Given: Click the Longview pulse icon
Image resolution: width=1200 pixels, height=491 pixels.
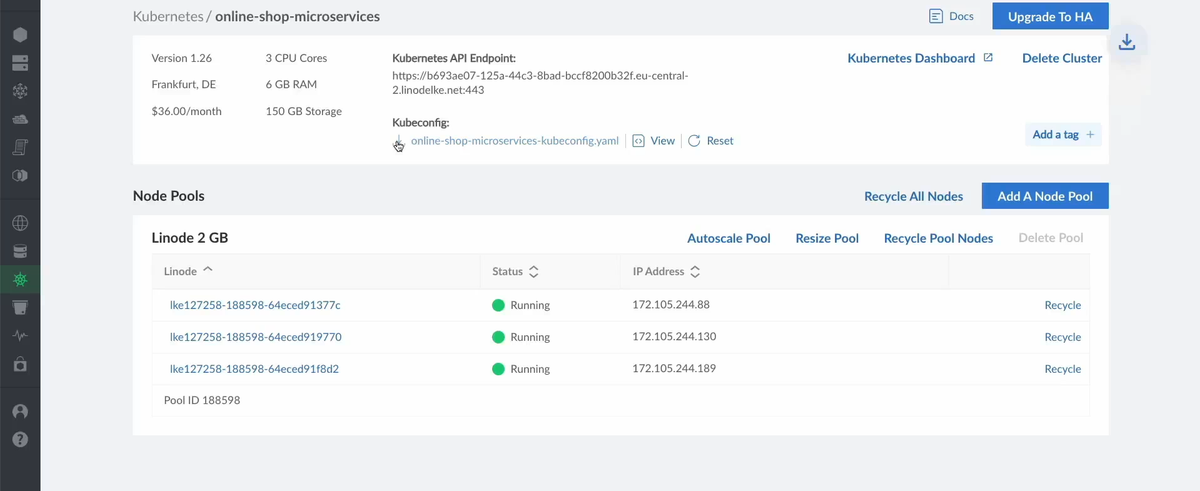Looking at the screenshot, I should tap(20, 336).
